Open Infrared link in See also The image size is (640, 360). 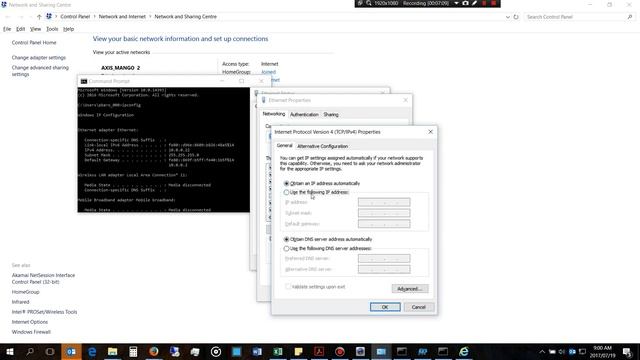[x=20, y=302]
